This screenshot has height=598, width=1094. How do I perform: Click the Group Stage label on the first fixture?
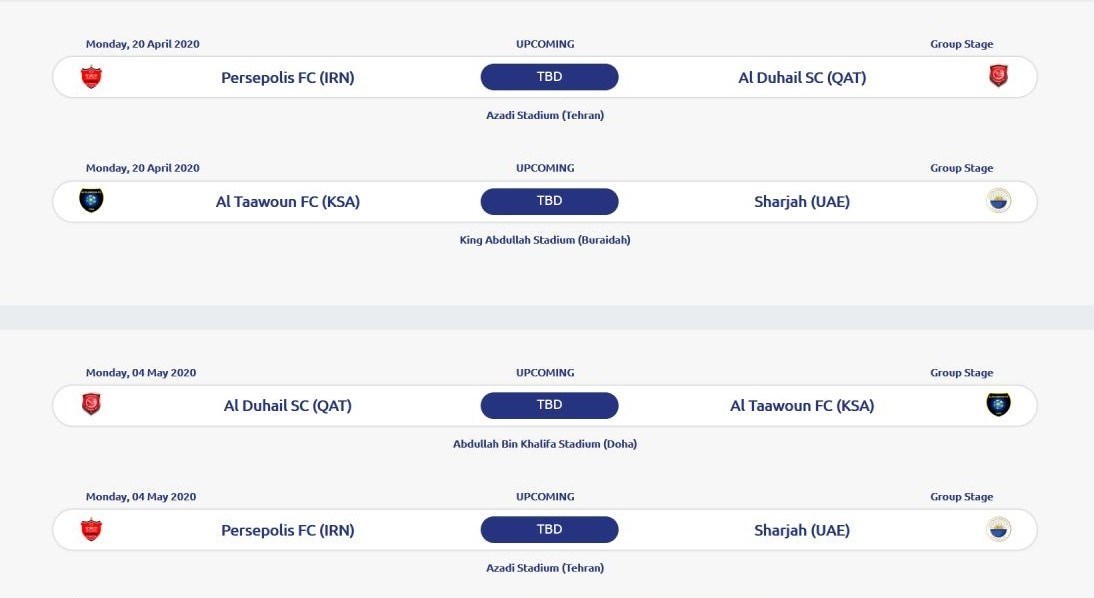pos(961,43)
